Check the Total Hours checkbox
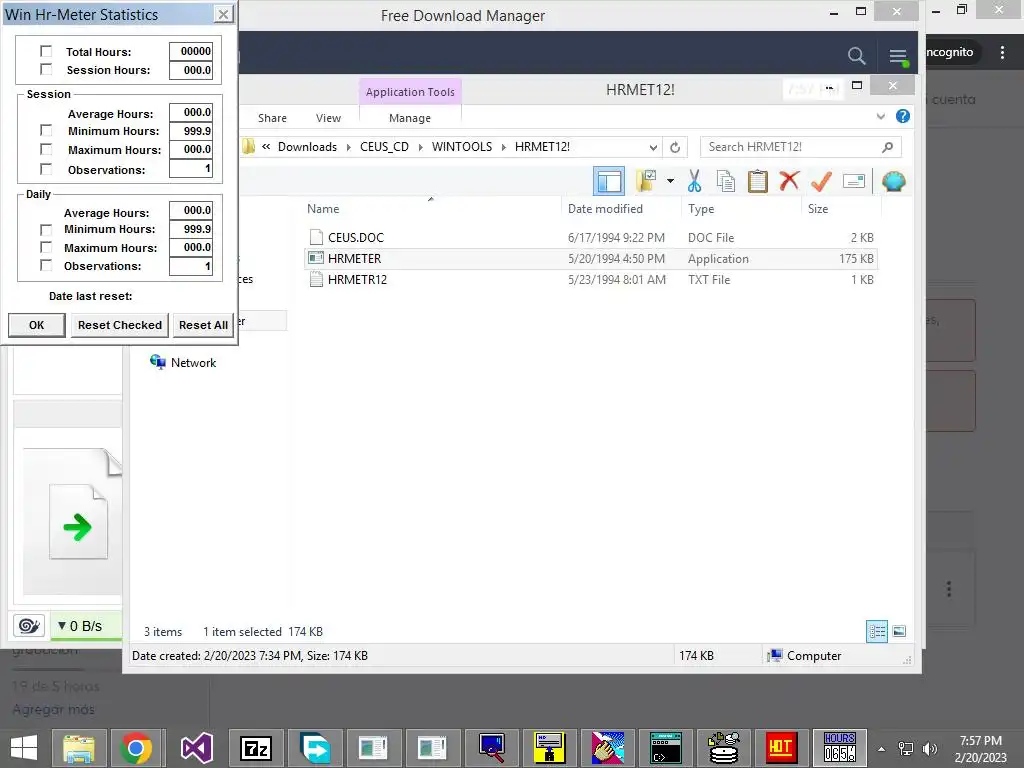 46,51
